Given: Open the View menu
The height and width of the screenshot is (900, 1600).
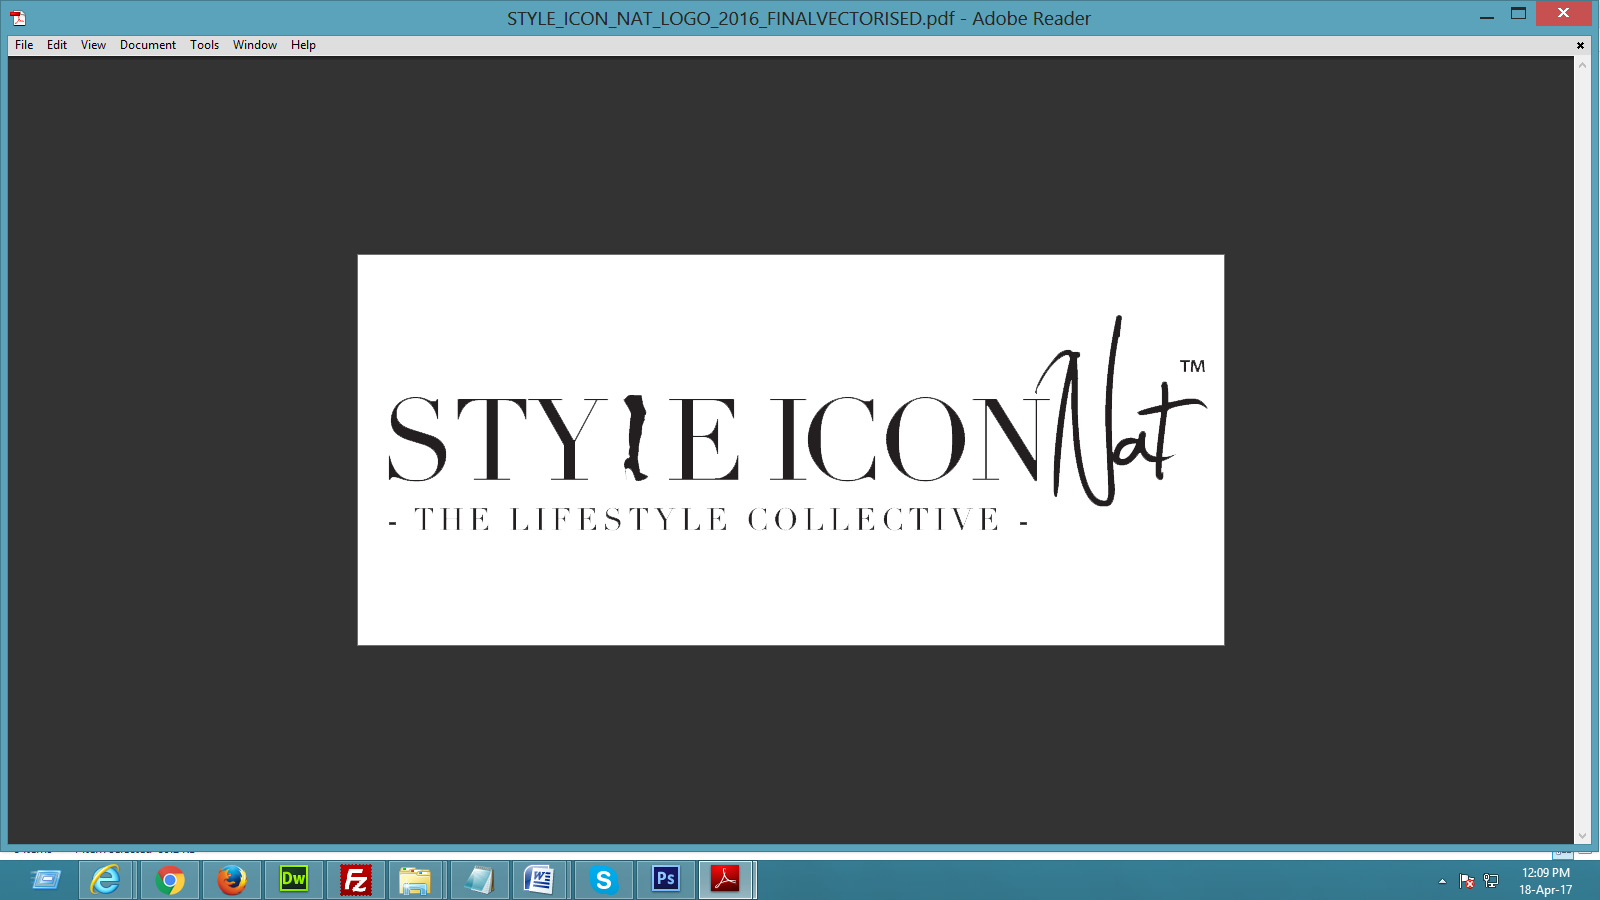Looking at the screenshot, I should (93, 45).
